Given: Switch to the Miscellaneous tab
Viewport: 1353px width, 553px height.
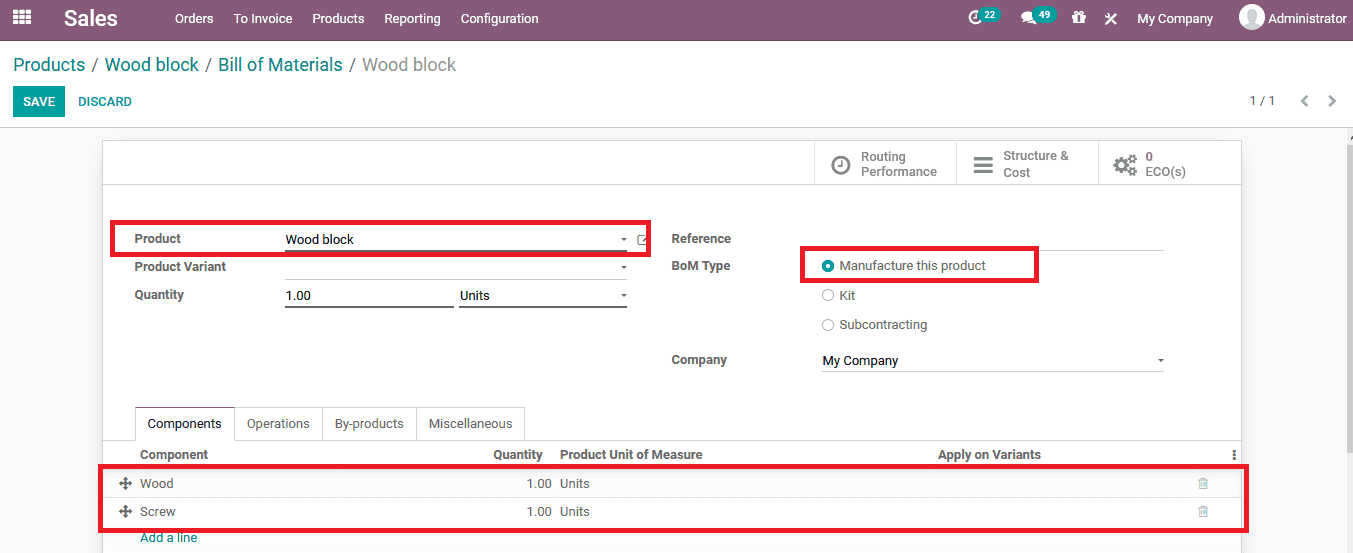Looking at the screenshot, I should tap(470, 424).
